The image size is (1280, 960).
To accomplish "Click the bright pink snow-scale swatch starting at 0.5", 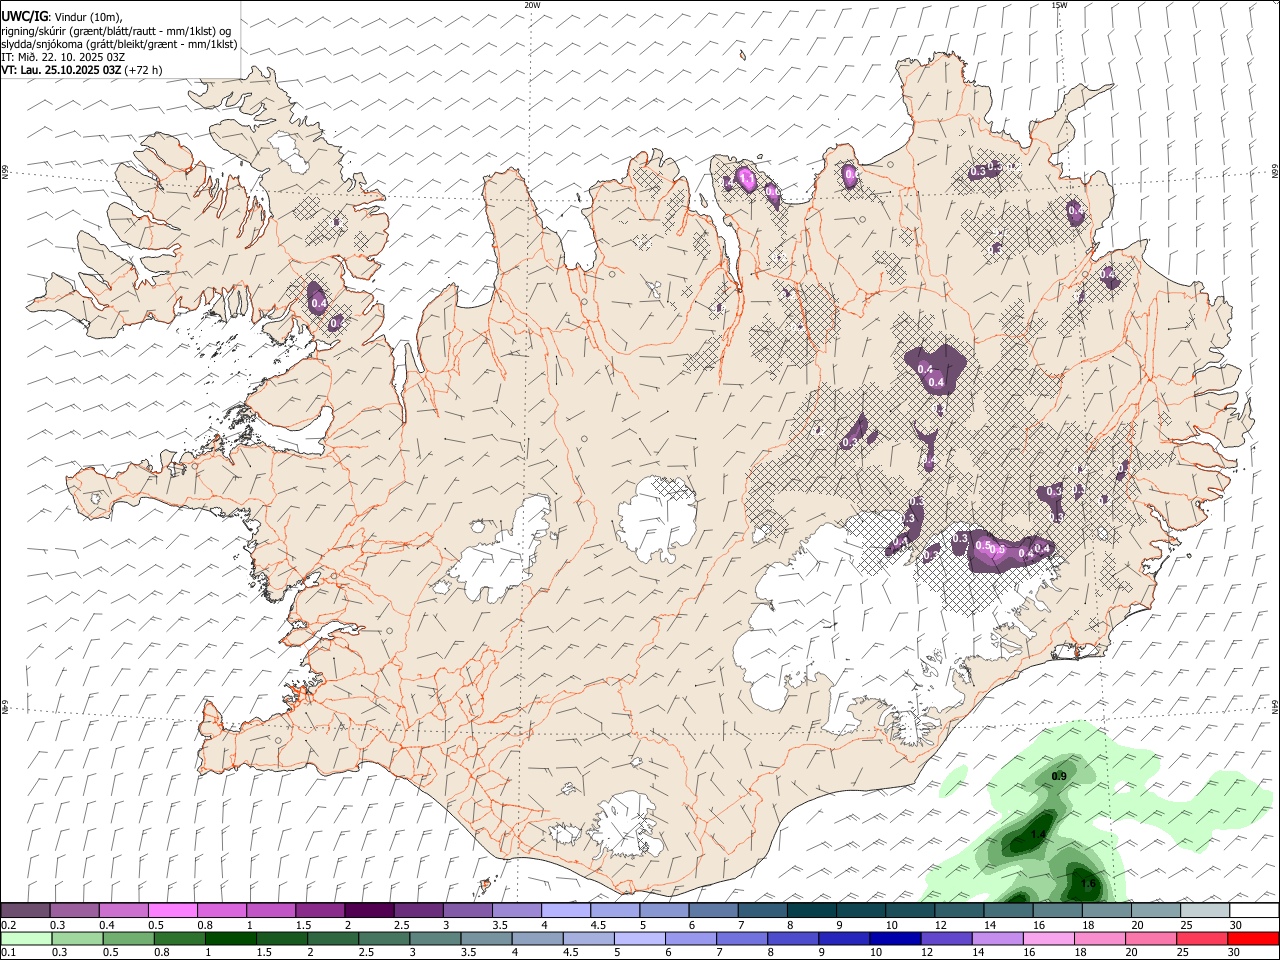I will coord(172,911).
